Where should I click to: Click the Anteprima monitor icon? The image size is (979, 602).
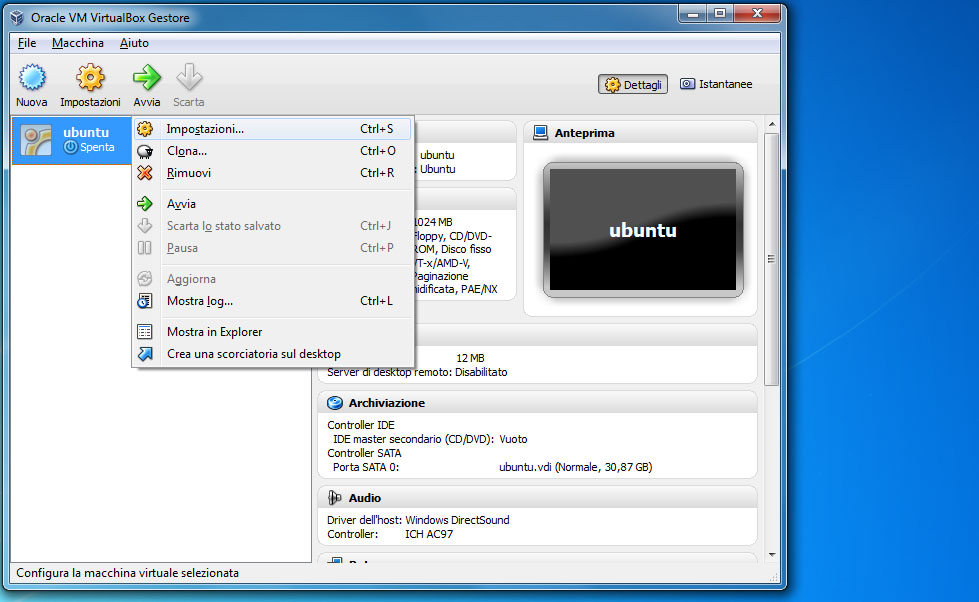(x=541, y=132)
